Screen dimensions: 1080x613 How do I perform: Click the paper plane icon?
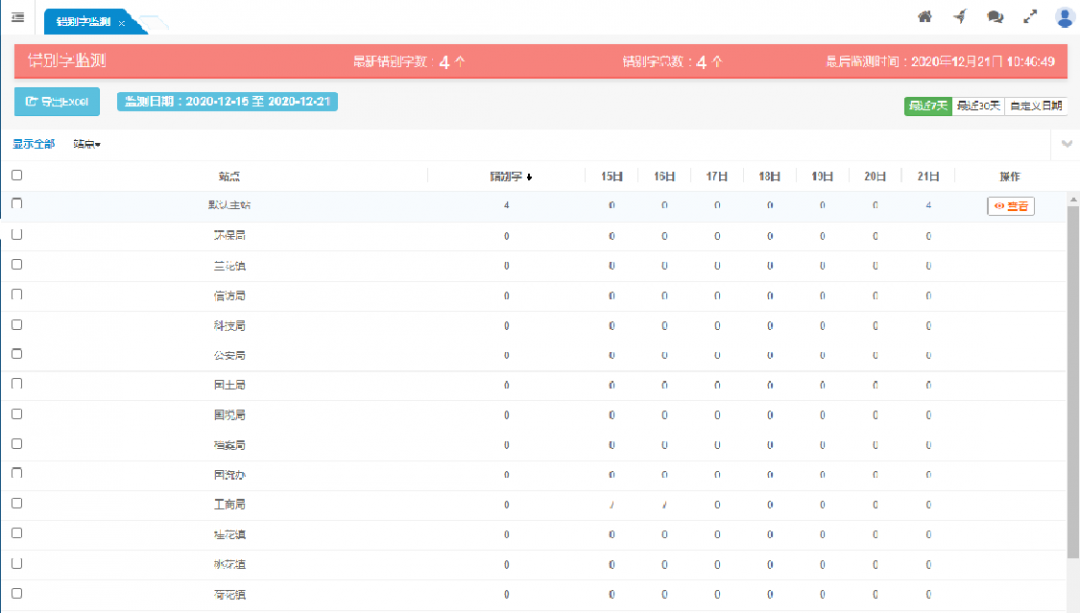click(x=959, y=17)
